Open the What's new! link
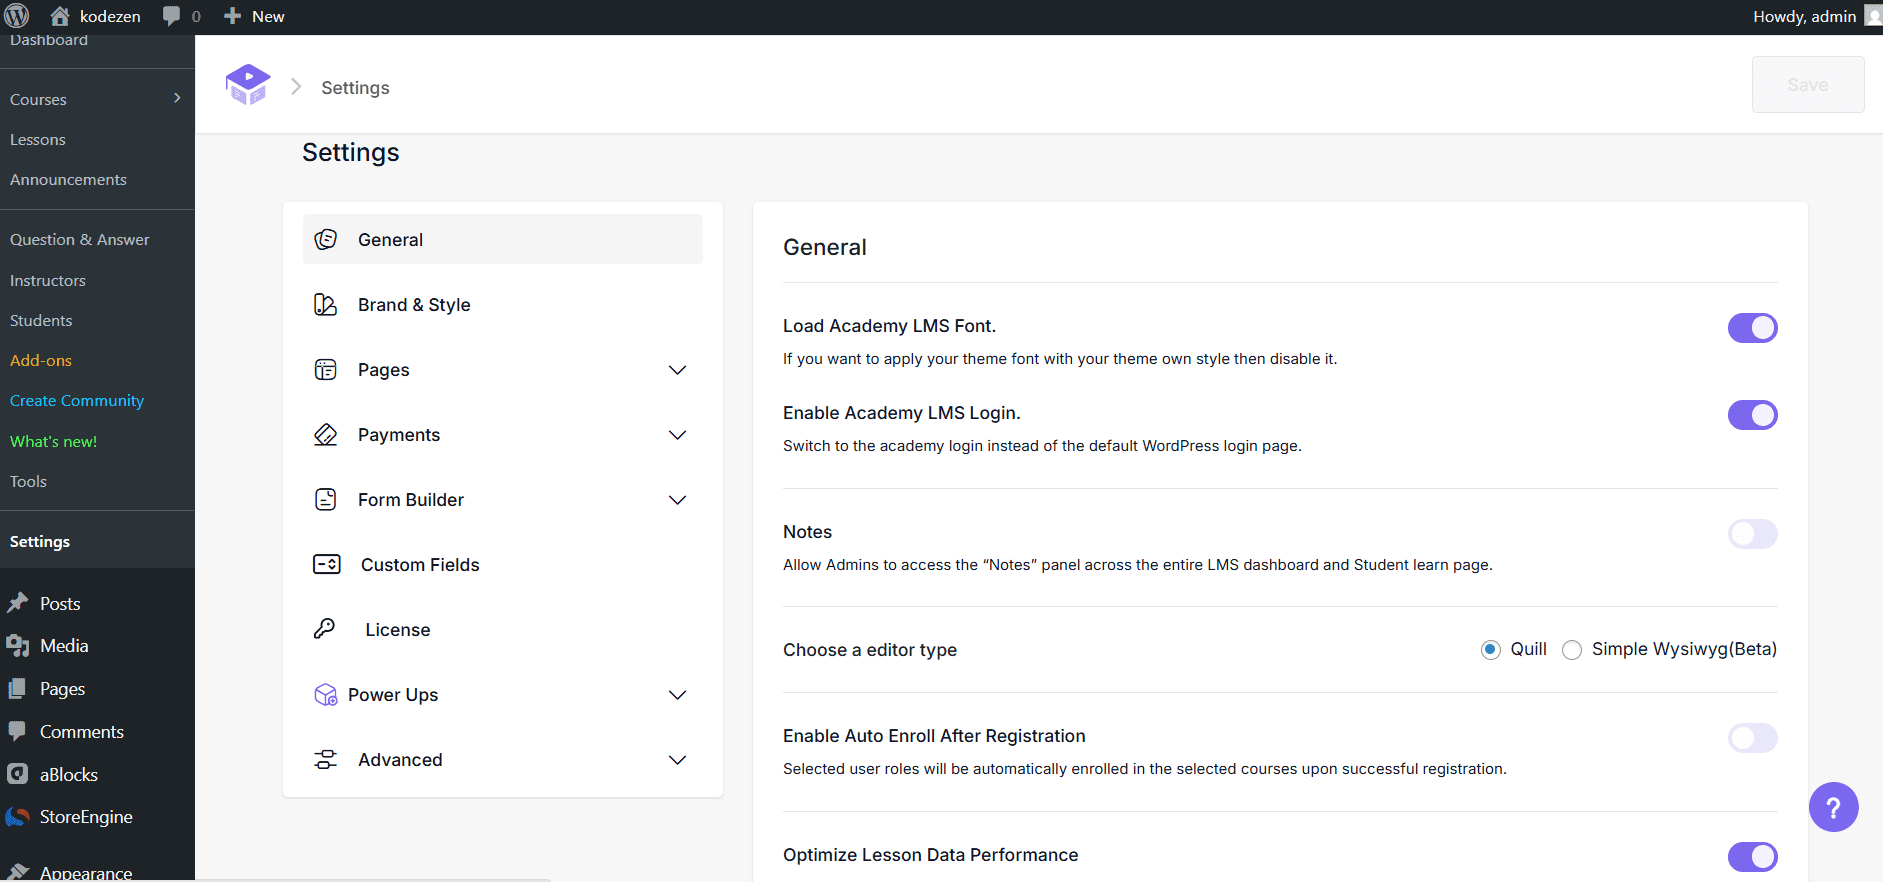The image size is (1883, 882). click(x=53, y=442)
